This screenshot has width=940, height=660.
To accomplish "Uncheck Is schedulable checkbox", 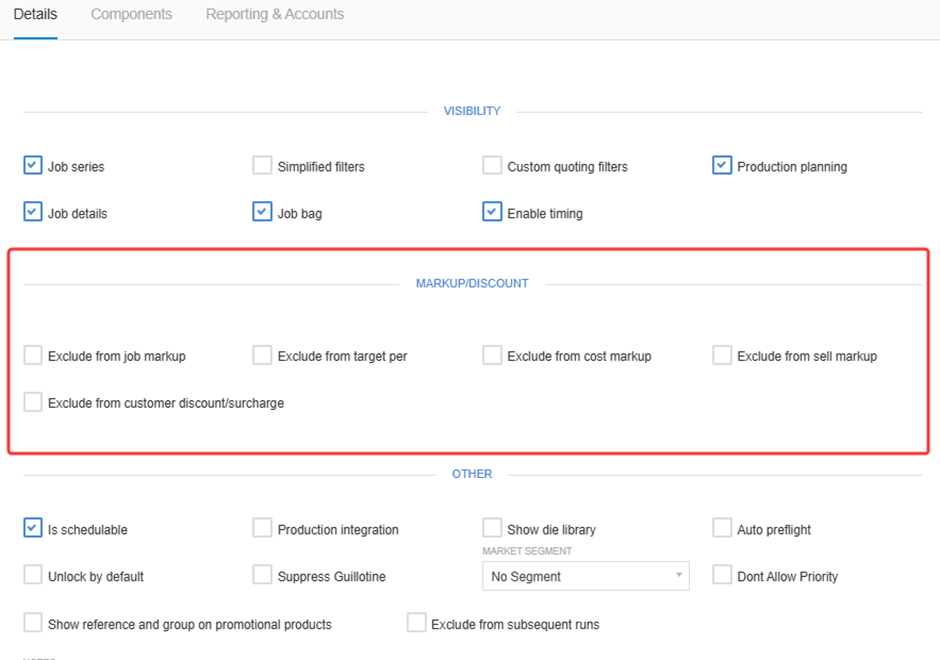I will tap(33, 528).
